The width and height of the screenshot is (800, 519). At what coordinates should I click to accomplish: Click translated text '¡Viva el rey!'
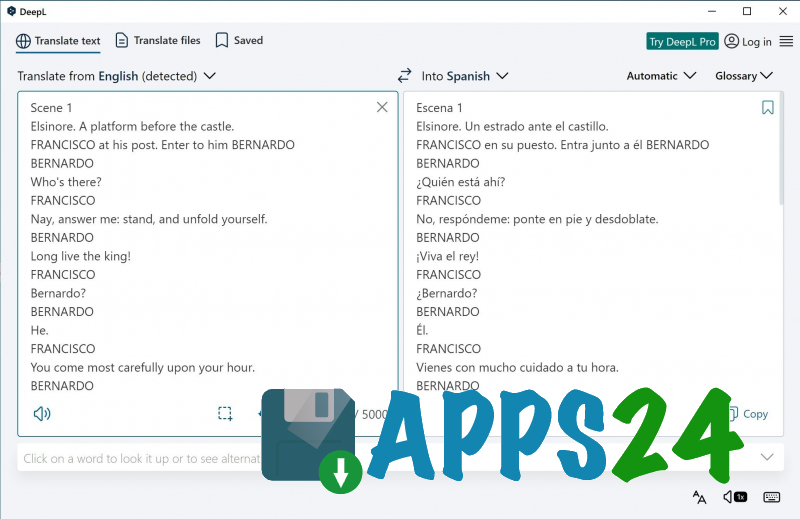coord(447,256)
